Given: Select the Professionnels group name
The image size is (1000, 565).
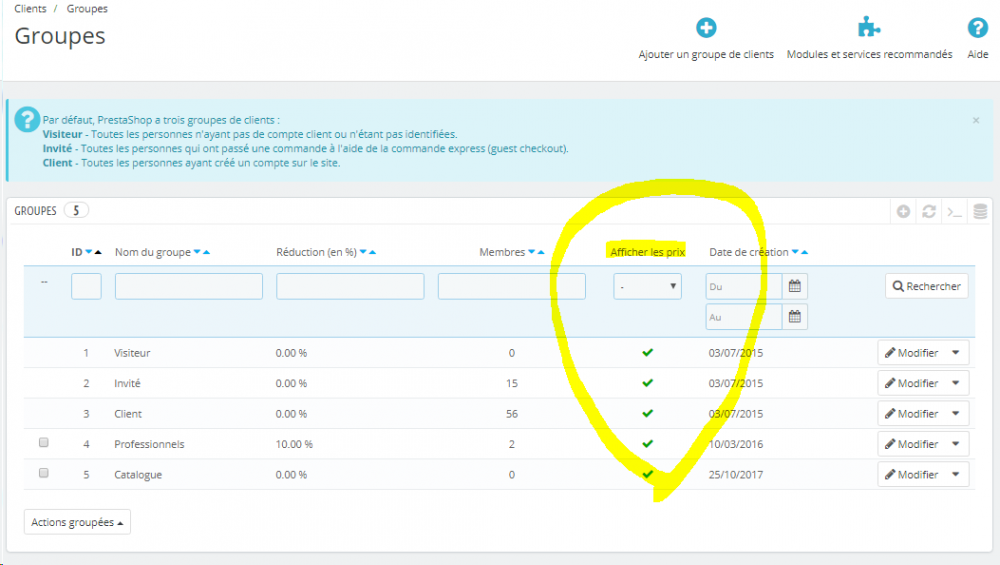Looking at the screenshot, I should coord(149,444).
